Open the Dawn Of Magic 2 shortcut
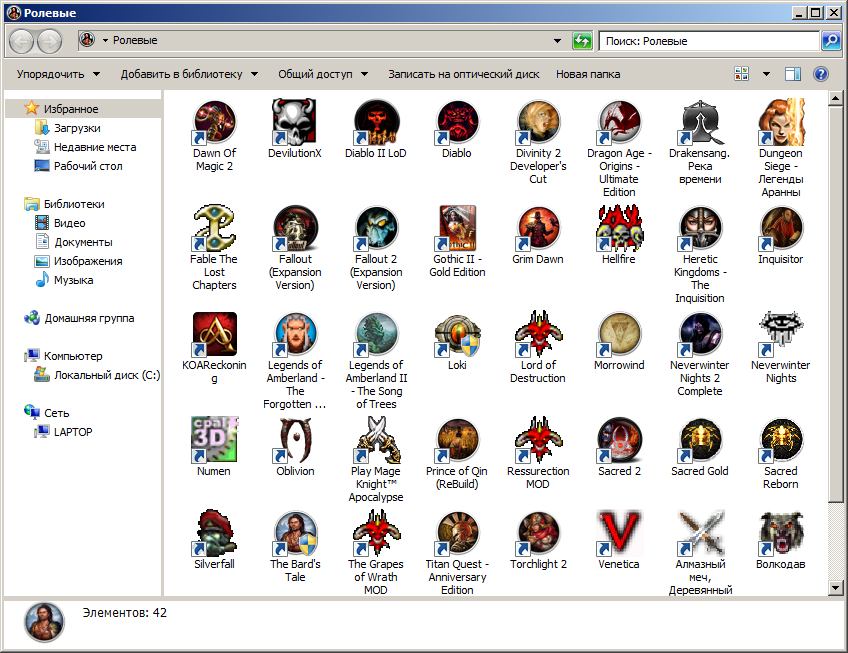The width and height of the screenshot is (848, 653). tap(214, 122)
